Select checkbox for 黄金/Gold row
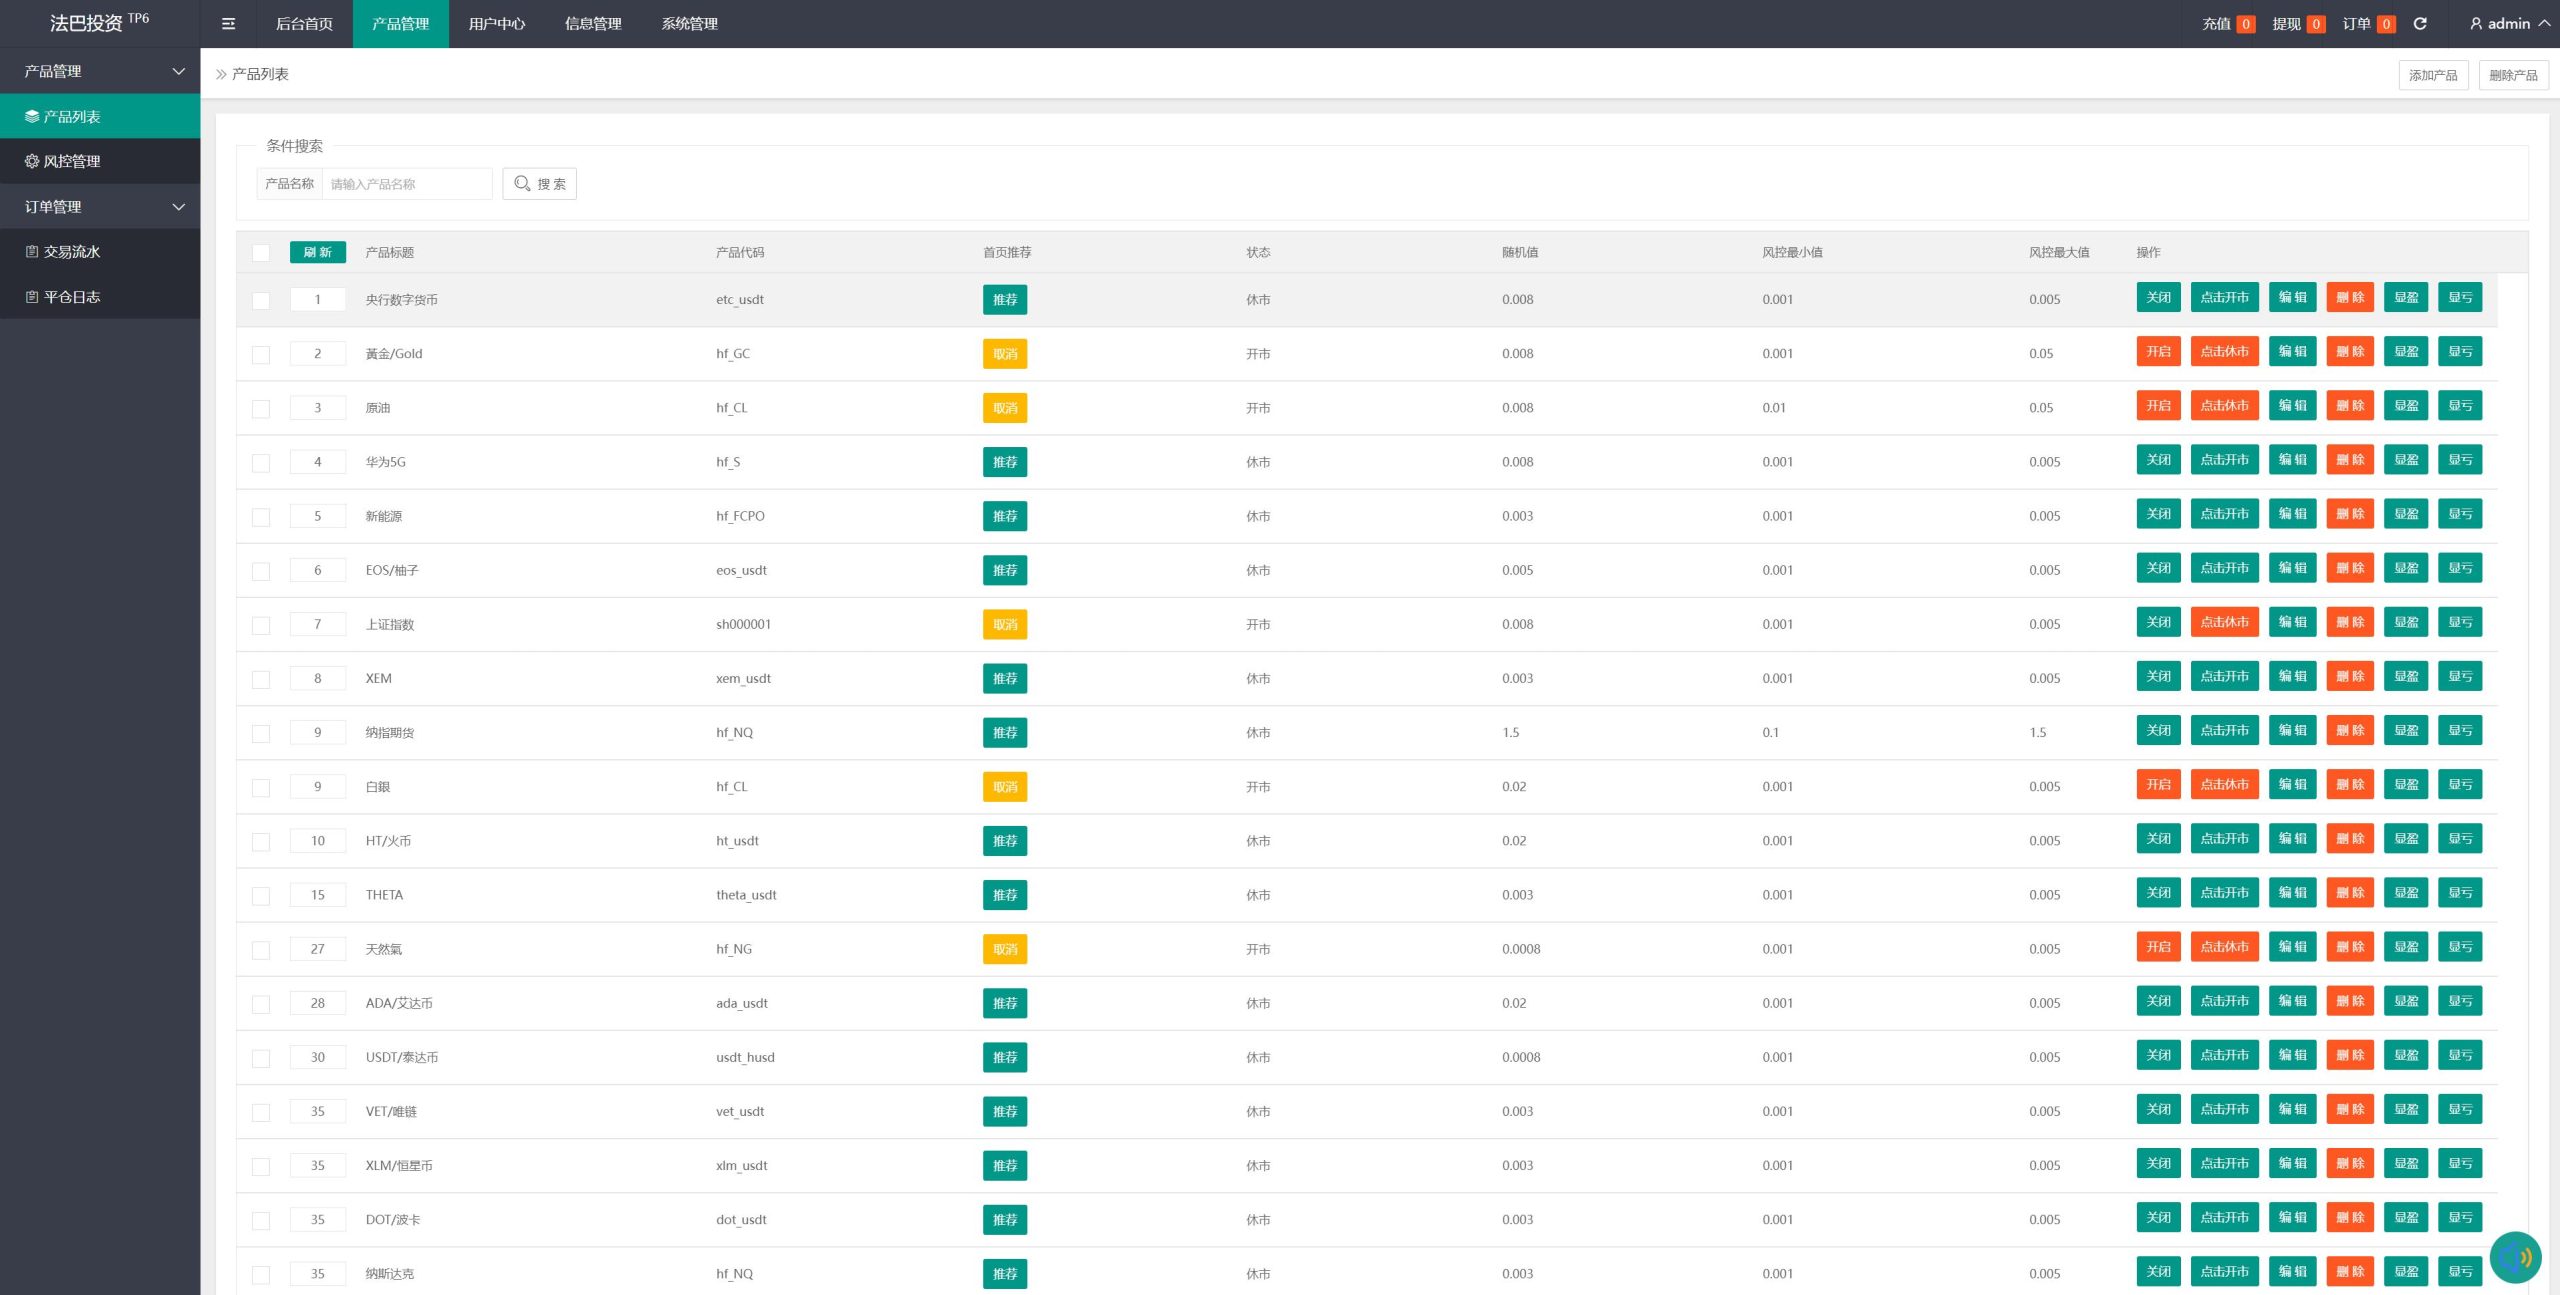The height and width of the screenshot is (1295, 2560). click(x=263, y=353)
